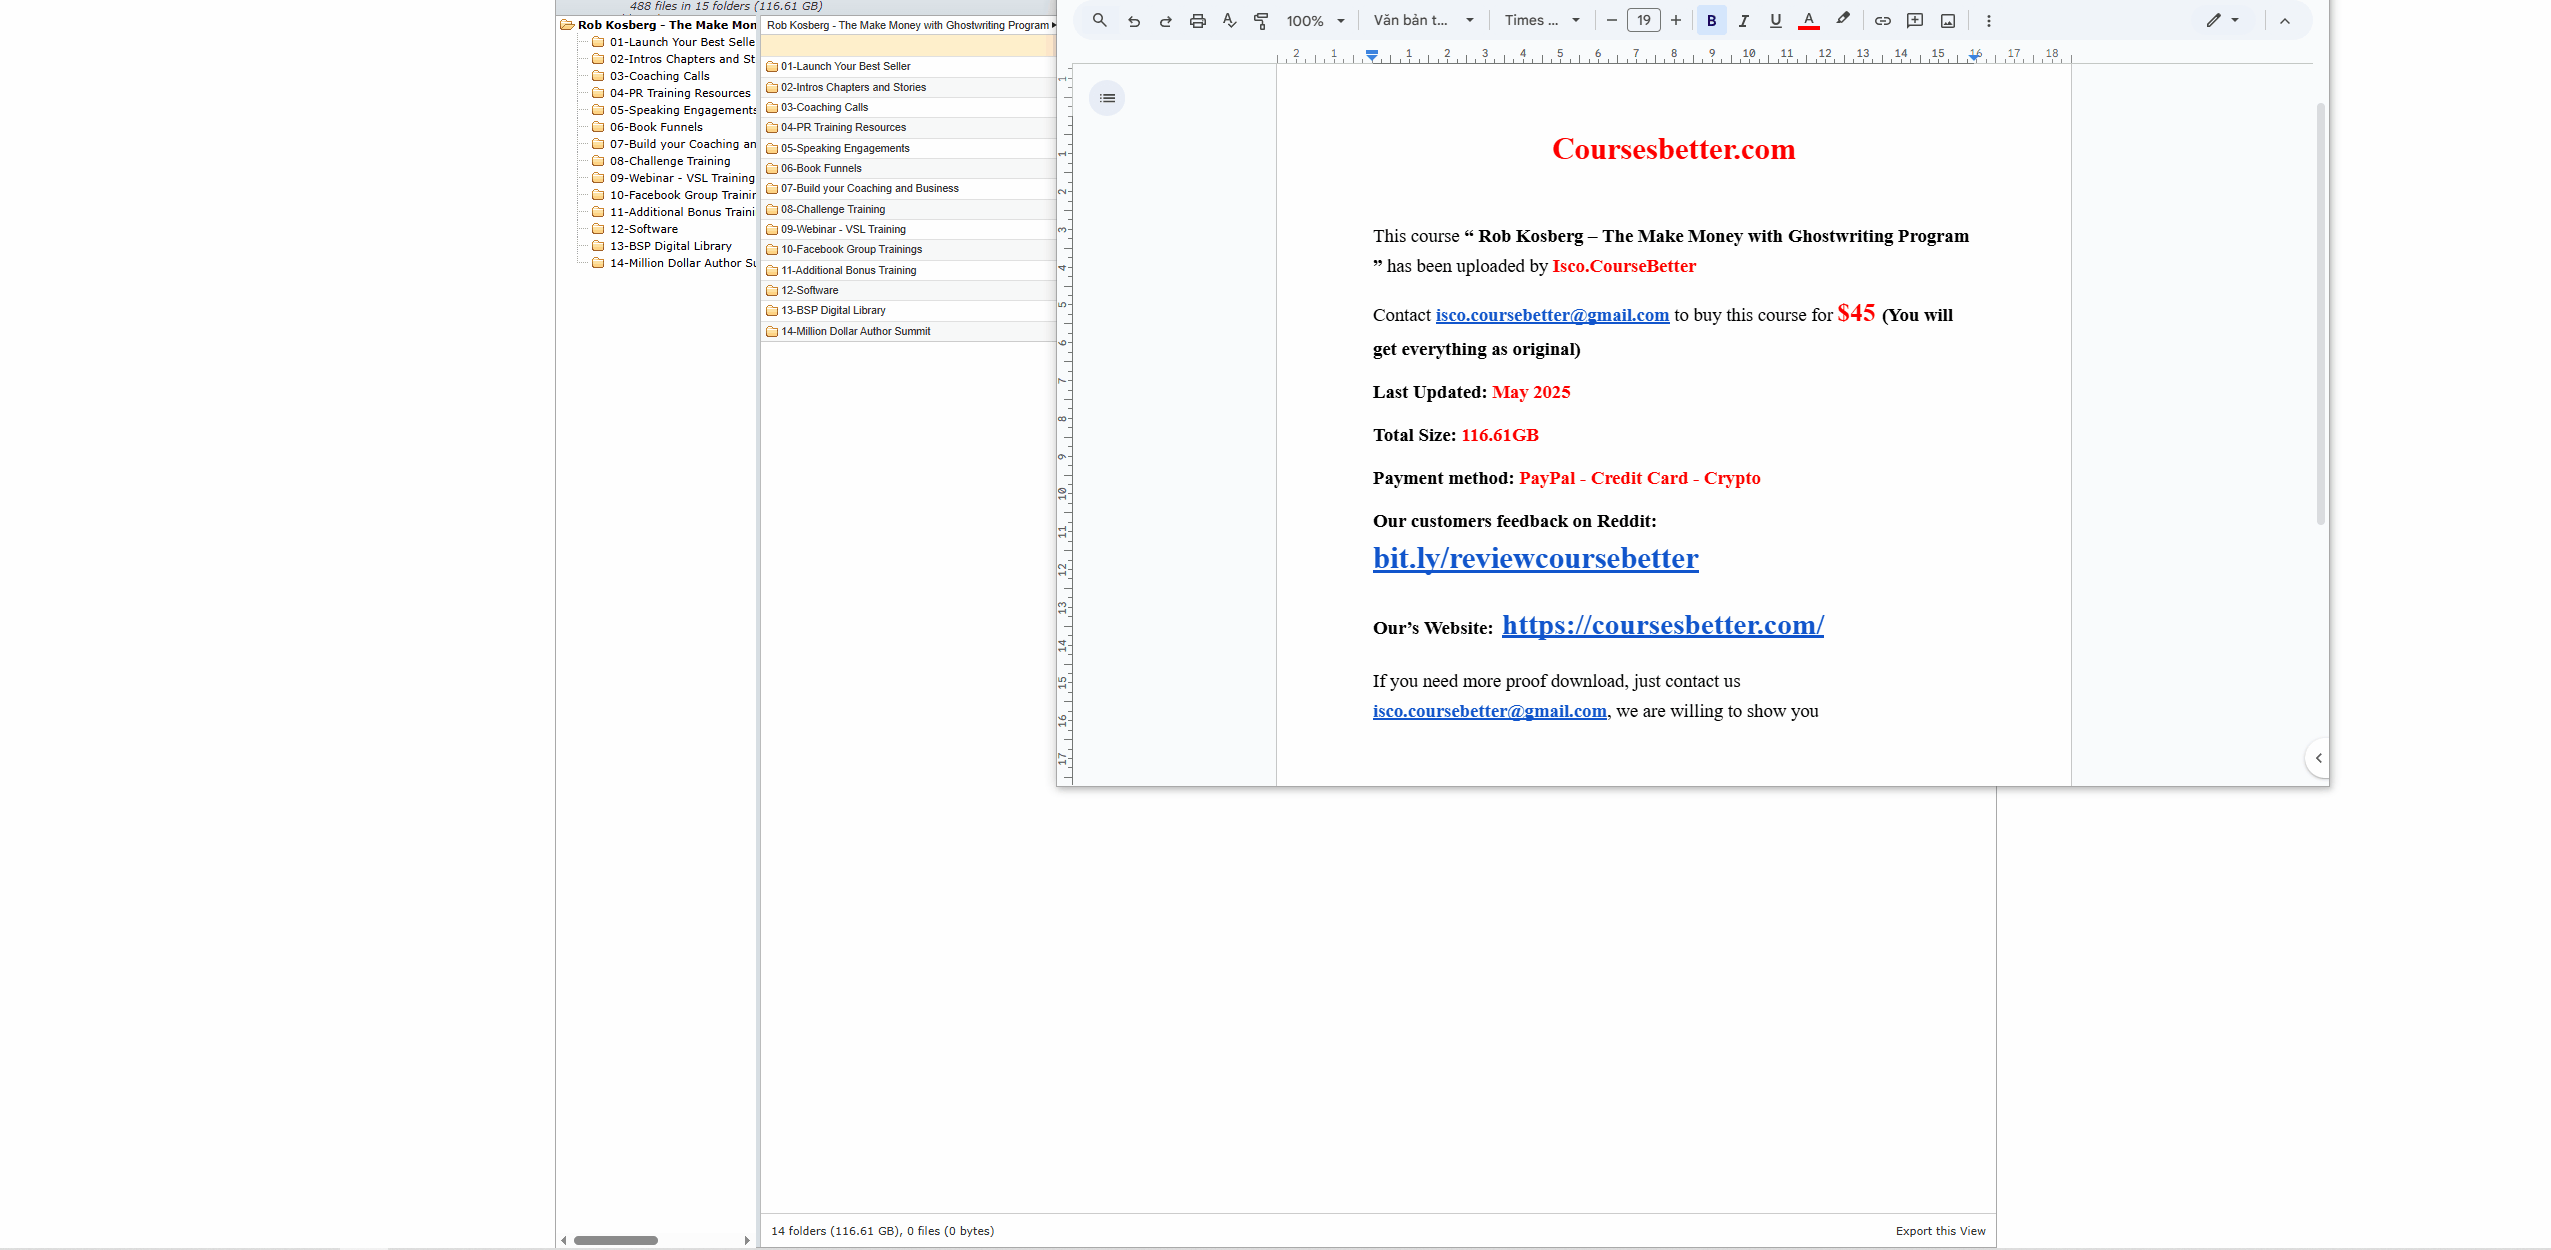Screen dimensions: 2551x1250
Task: Open the text color picker
Action: coord(1809,20)
